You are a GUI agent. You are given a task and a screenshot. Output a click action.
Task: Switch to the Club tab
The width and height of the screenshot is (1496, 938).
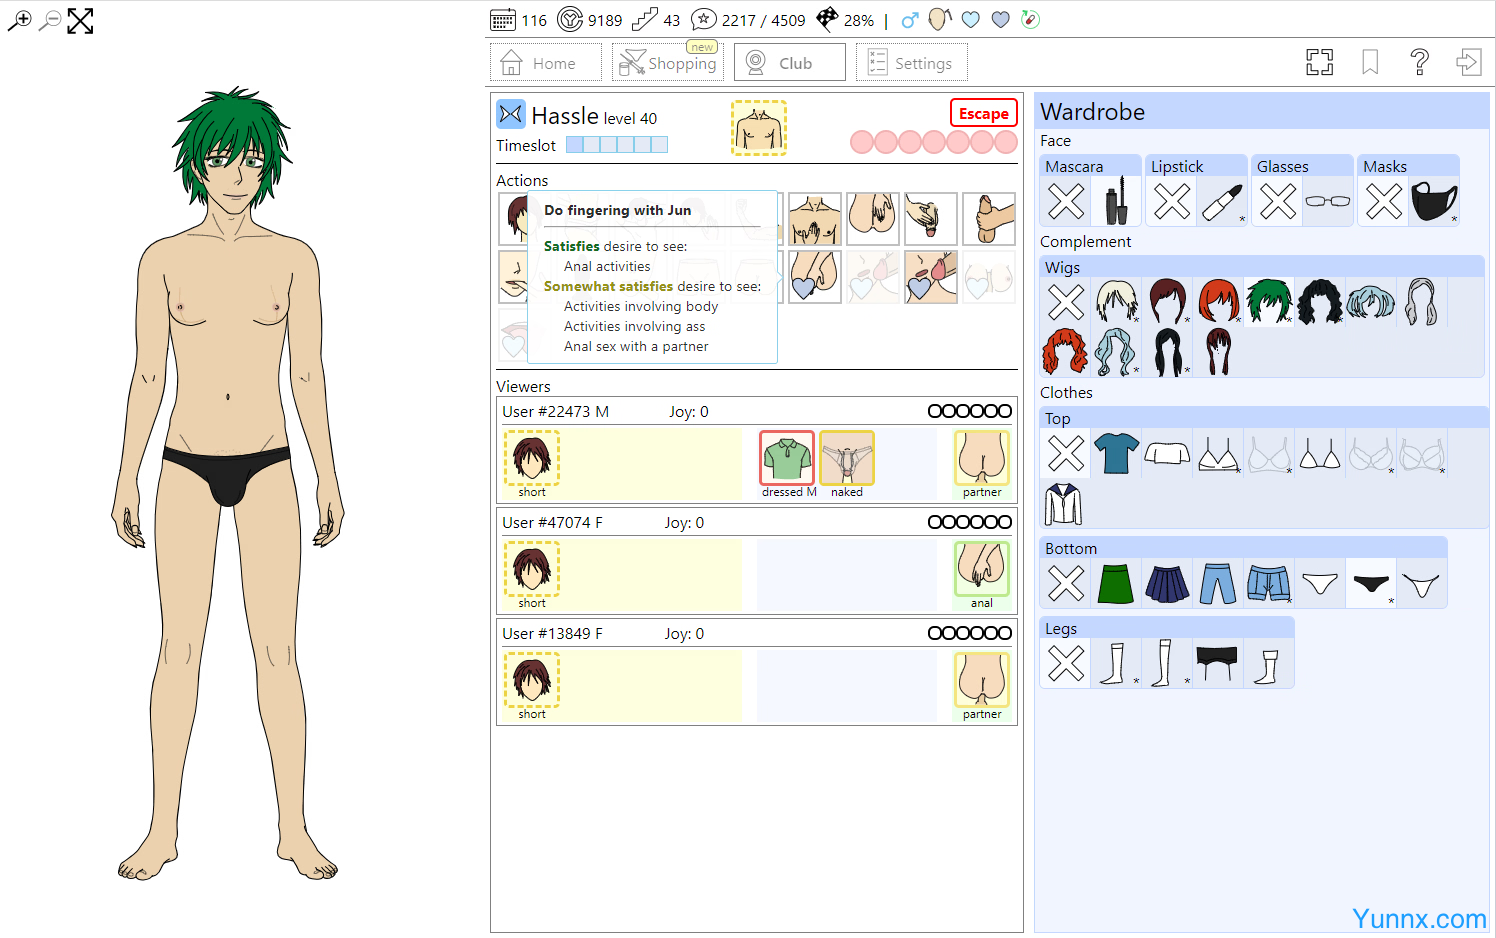[789, 63]
